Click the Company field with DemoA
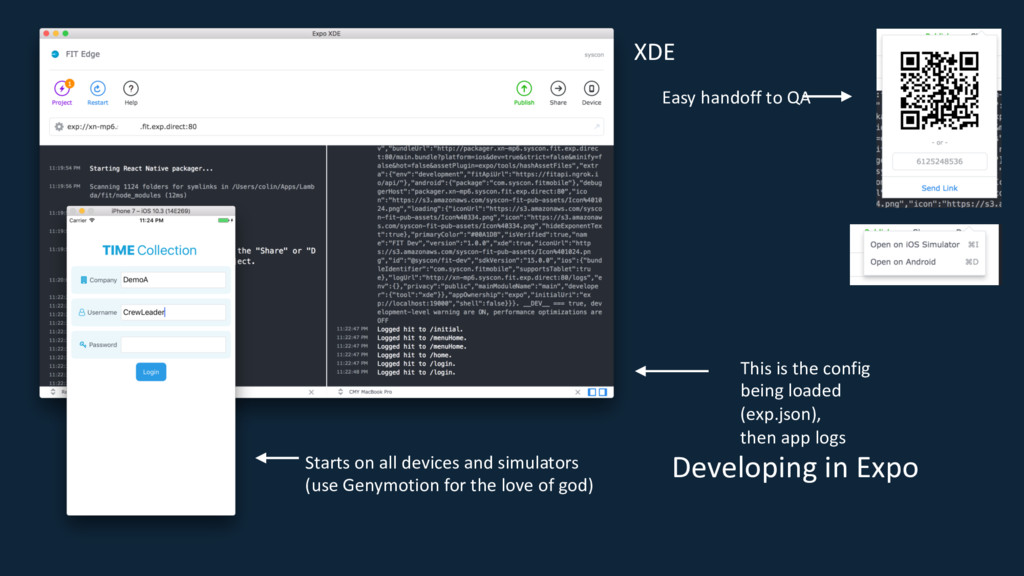This screenshot has height=576, width=1024. 173,280
